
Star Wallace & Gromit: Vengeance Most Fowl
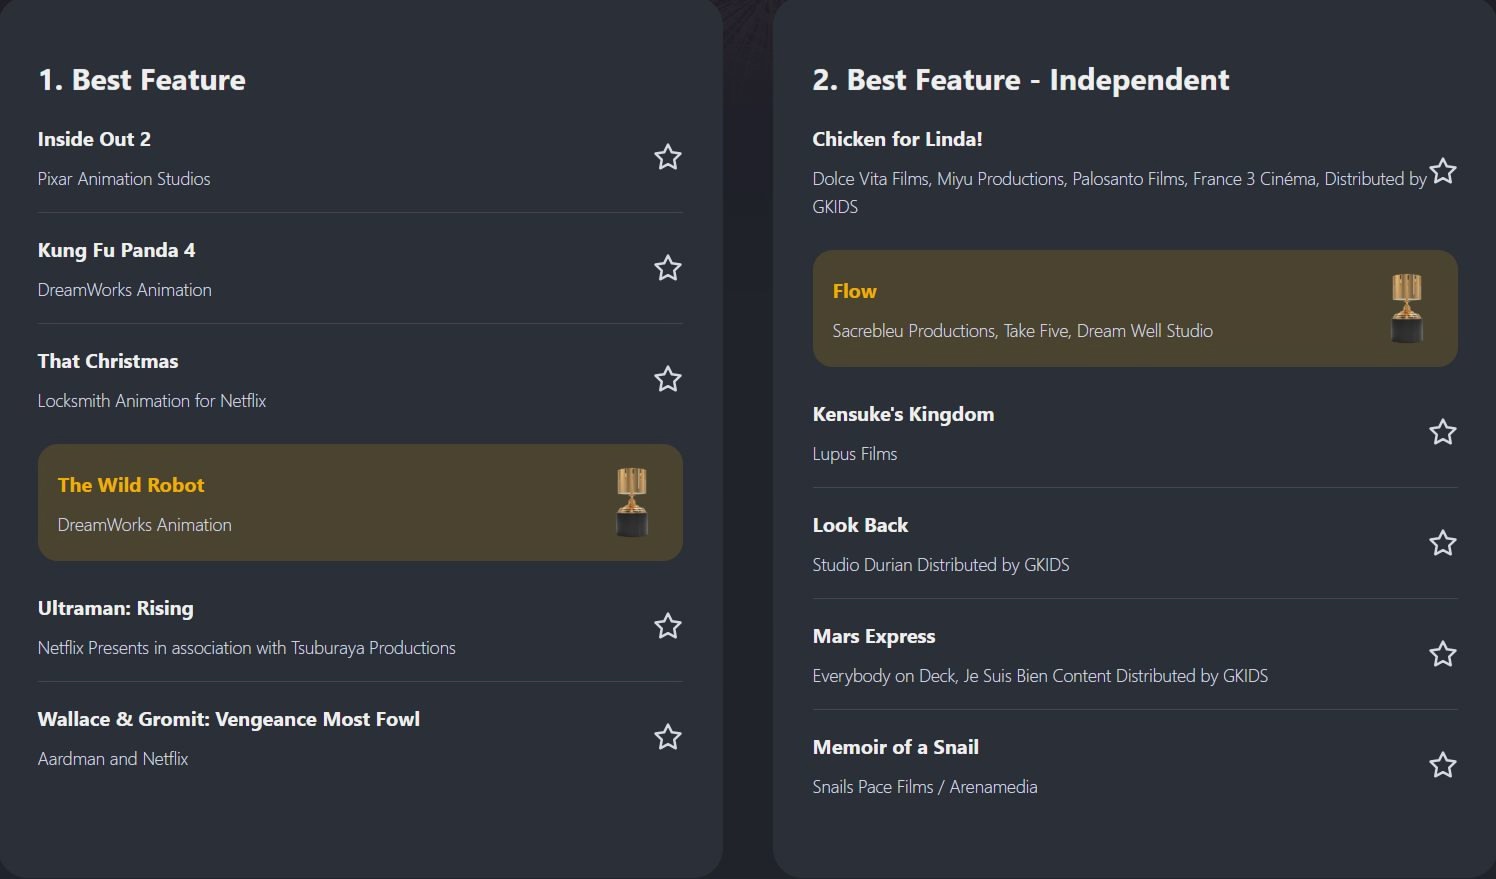click(667, 737)
